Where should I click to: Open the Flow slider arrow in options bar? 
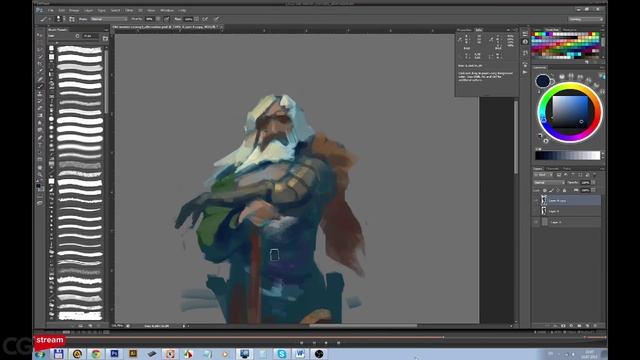click(196, 19)
